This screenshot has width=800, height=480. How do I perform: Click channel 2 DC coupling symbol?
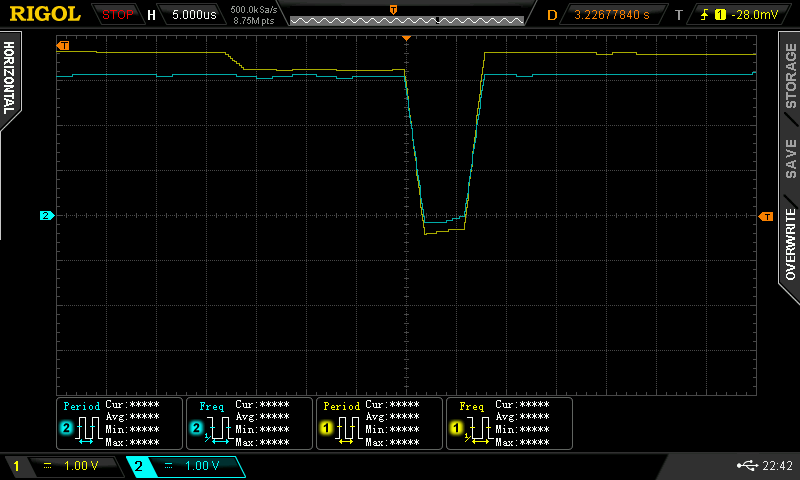point(168,466)
